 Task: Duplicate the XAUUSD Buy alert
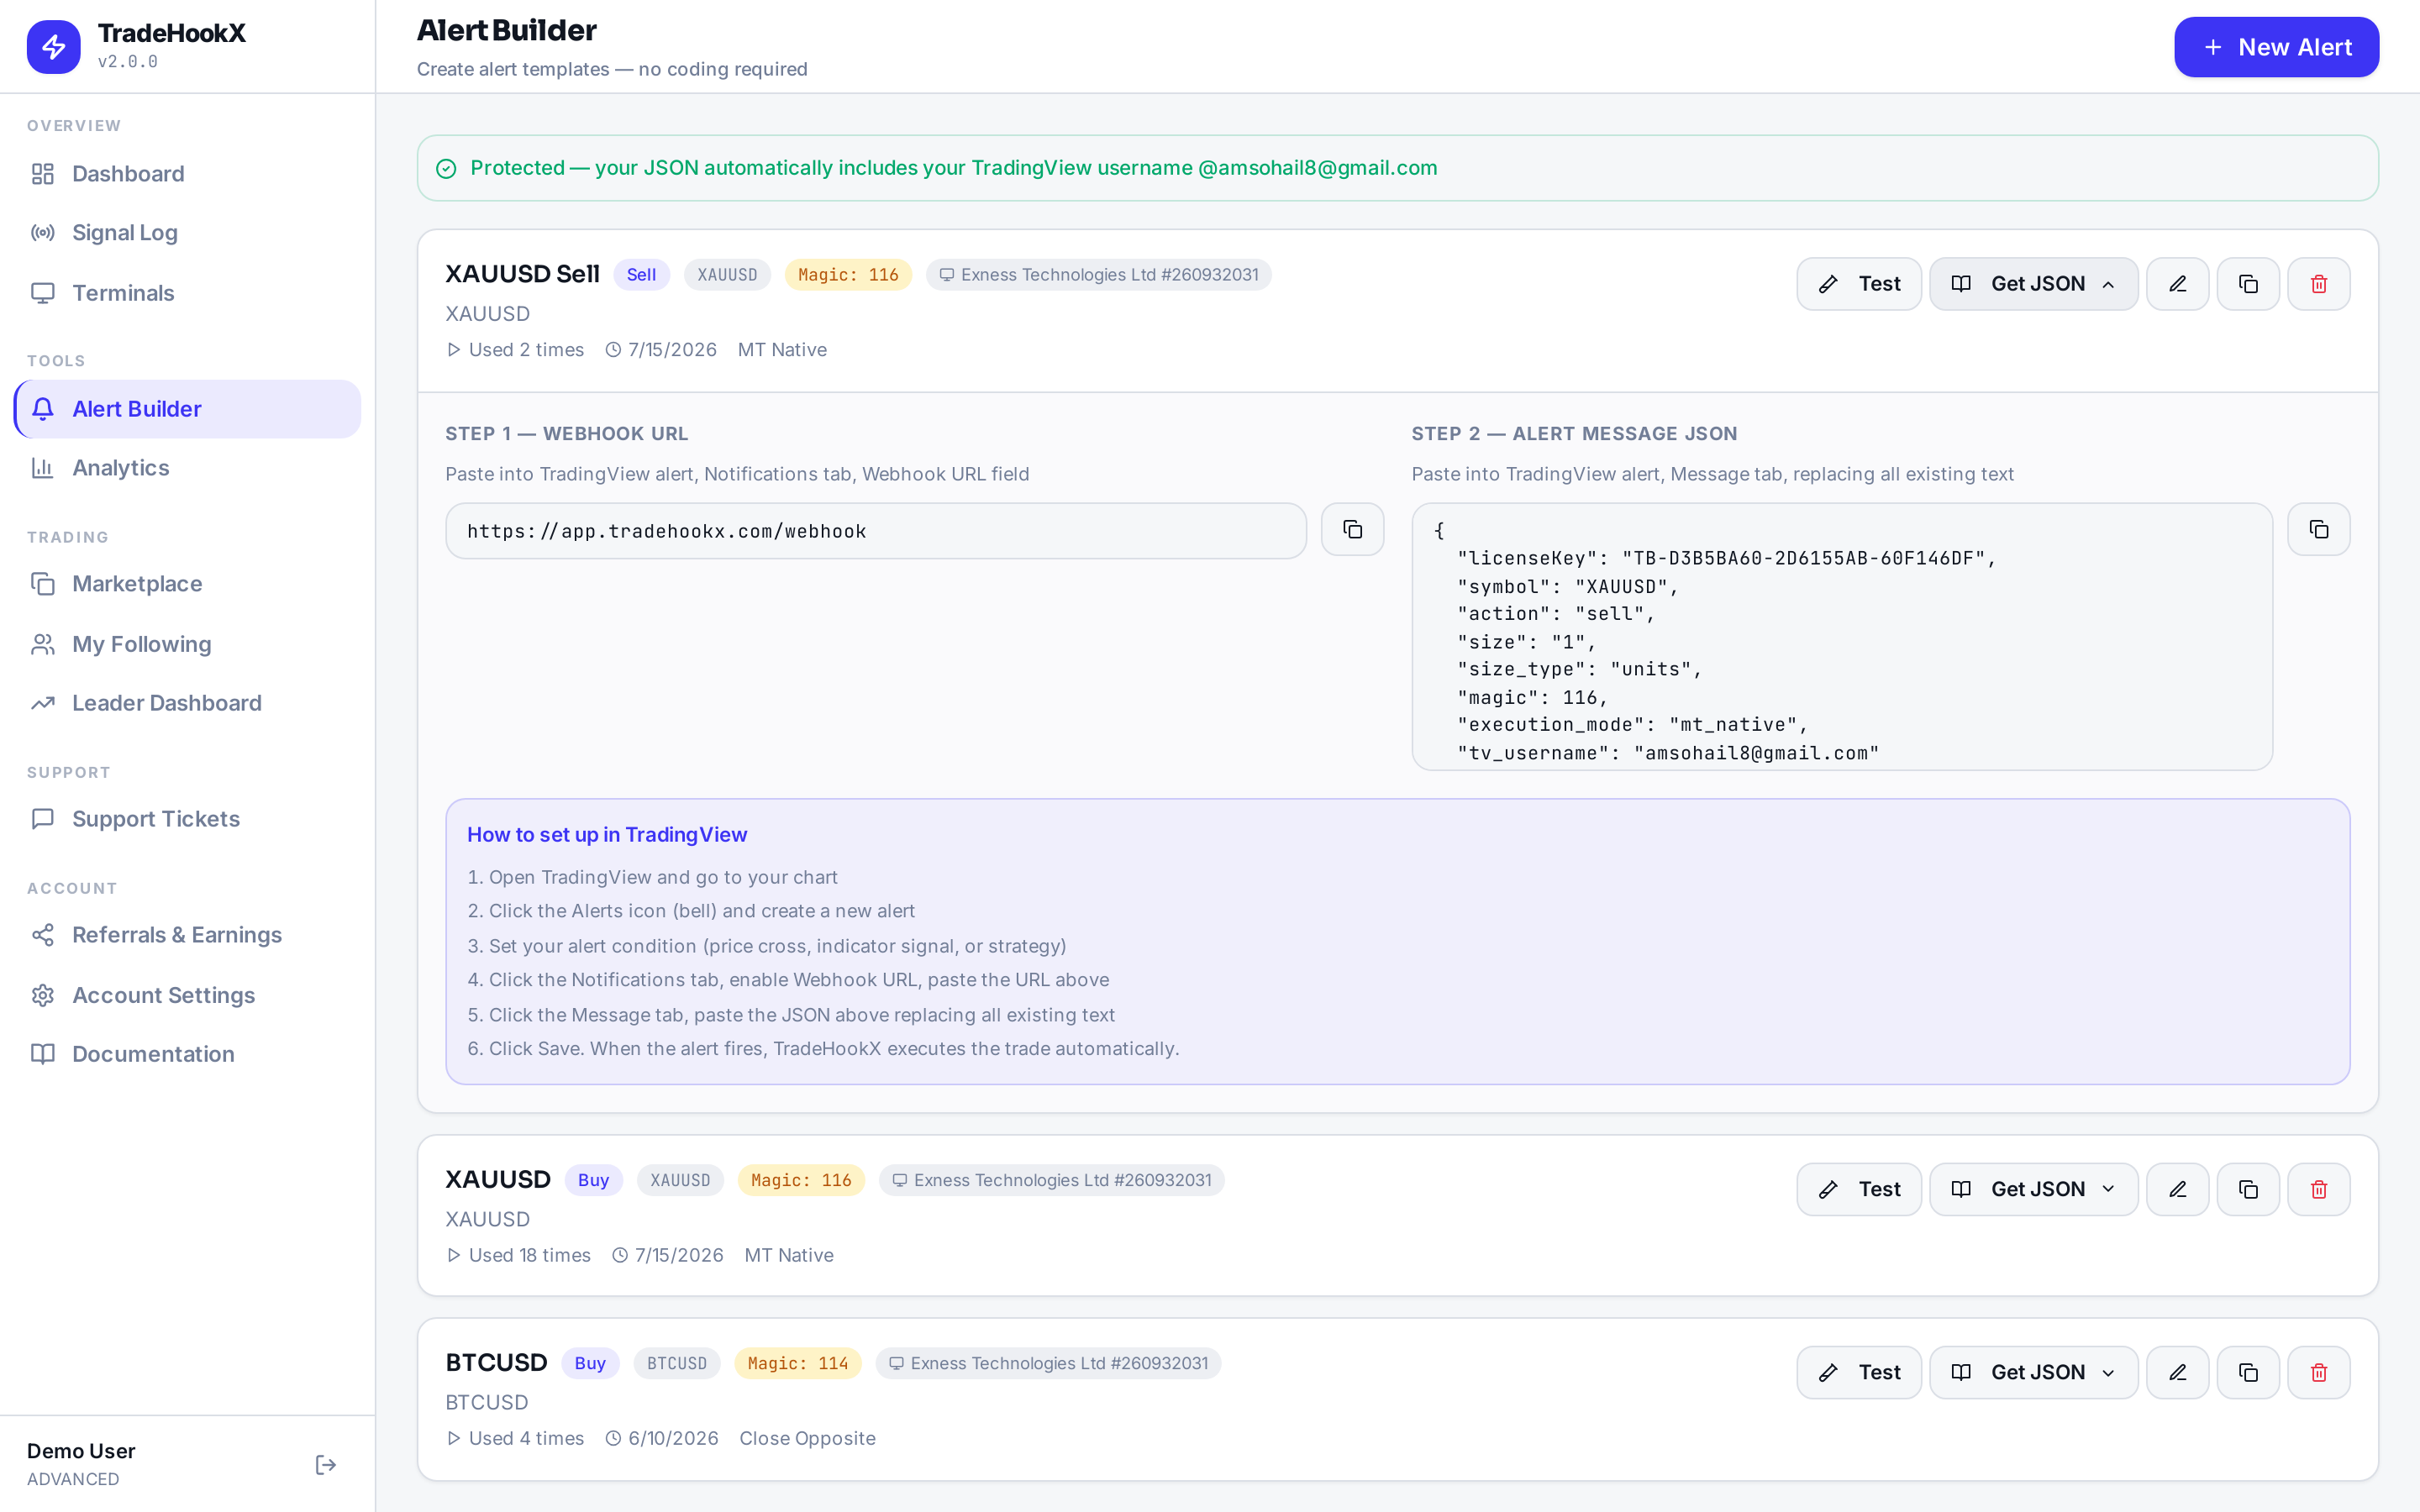[x=2248, y=1189]
